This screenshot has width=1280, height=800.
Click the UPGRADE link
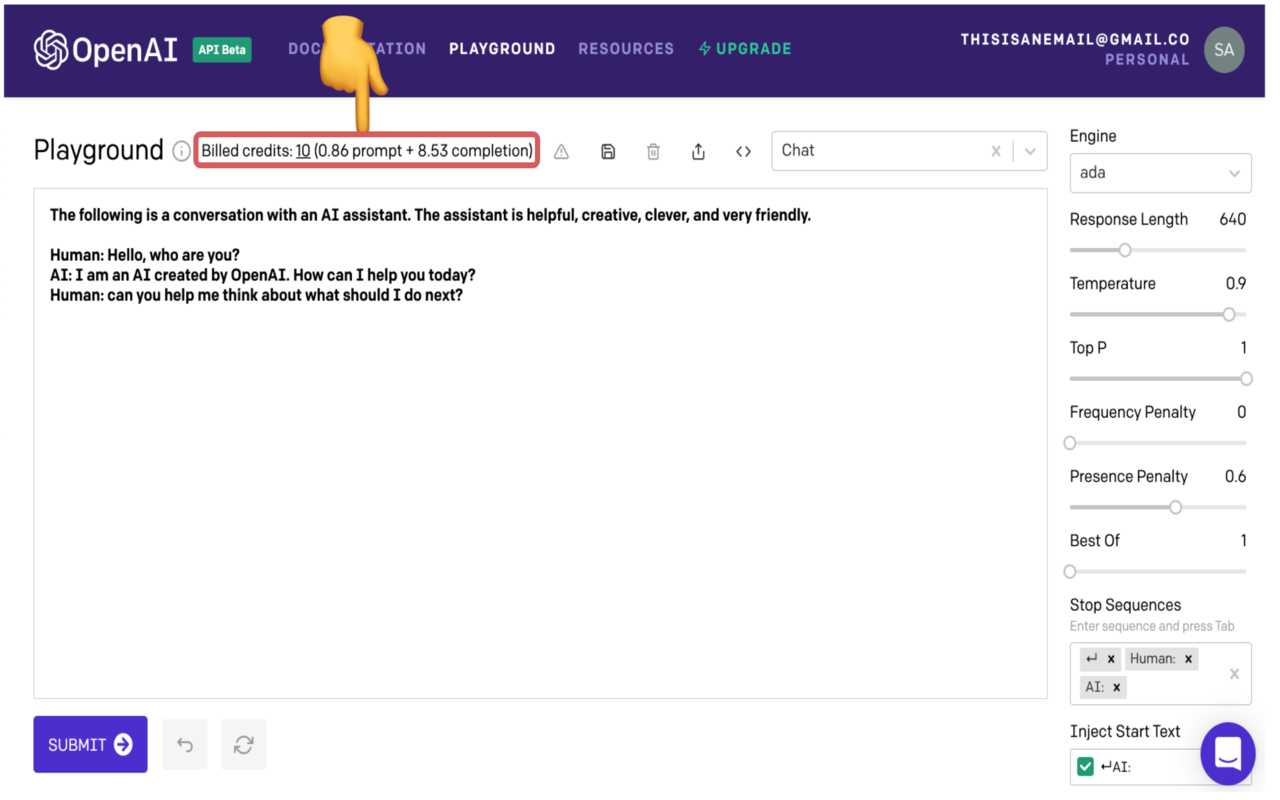(745, 49)
